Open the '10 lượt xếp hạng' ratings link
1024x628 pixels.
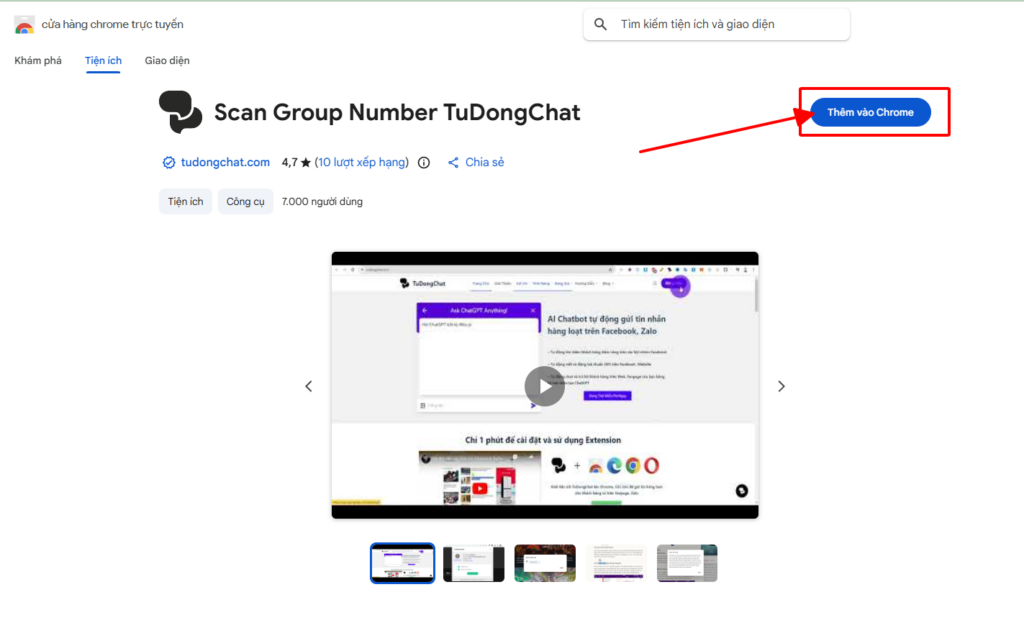click(x=361, y=162)
